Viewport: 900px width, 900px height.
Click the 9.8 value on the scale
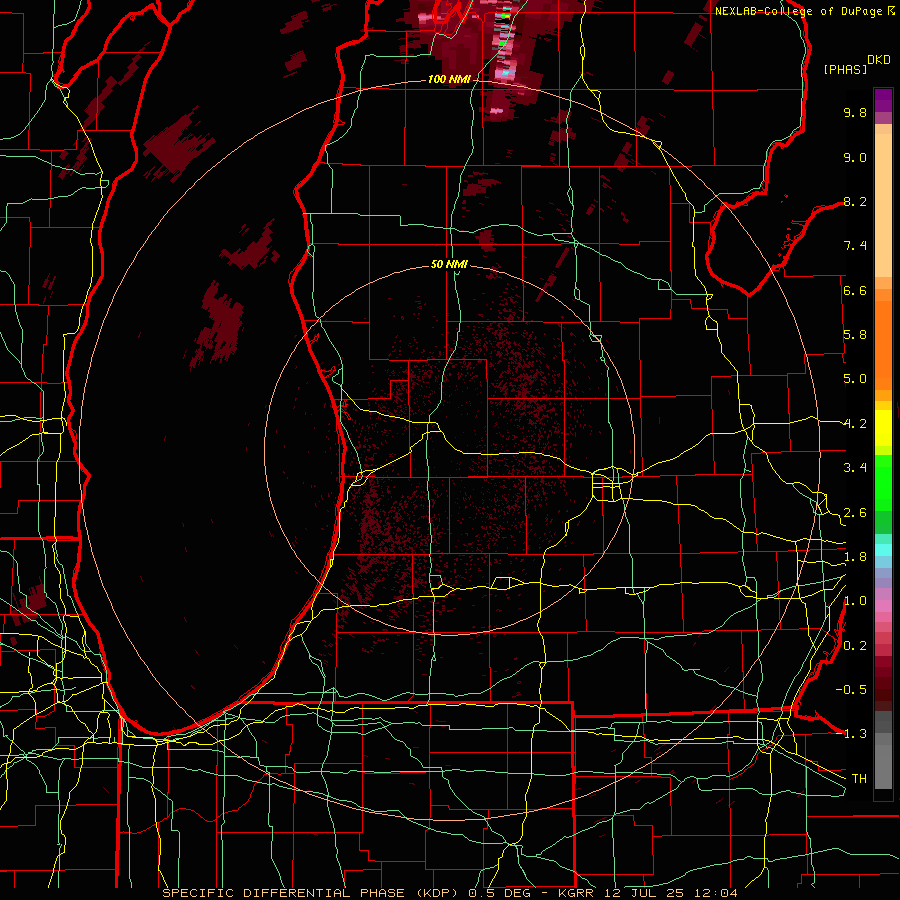click(x=855, y=112)
